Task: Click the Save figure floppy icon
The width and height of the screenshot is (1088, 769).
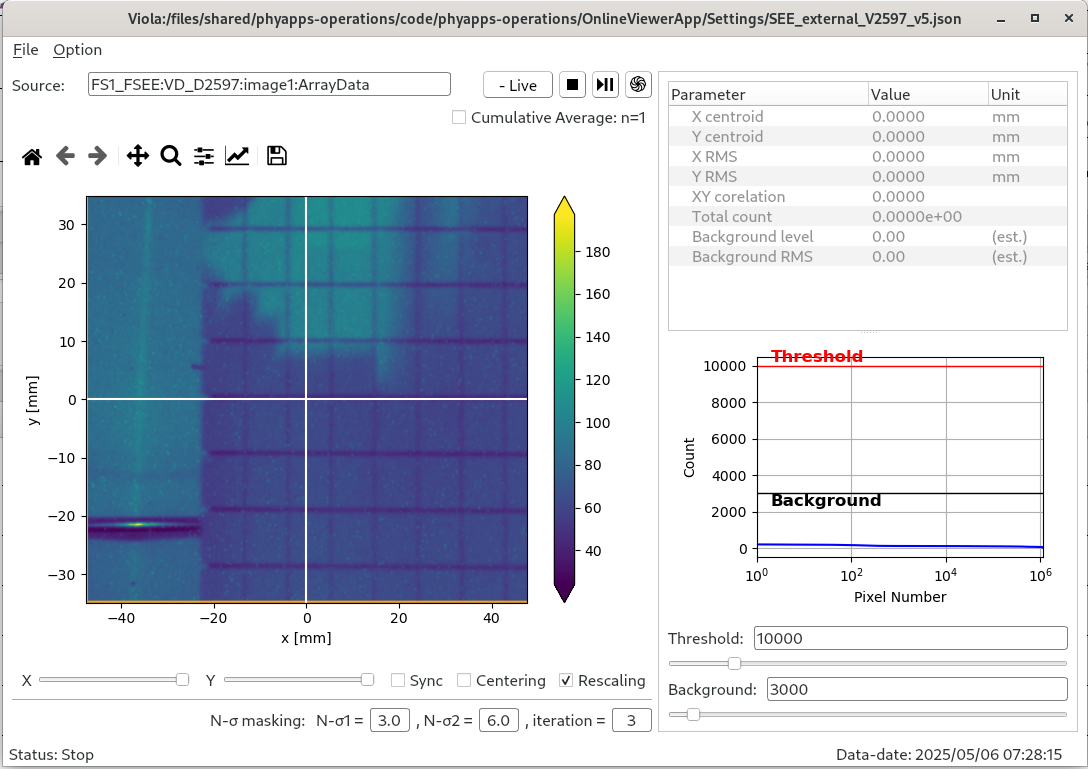Action: [277, 156]
